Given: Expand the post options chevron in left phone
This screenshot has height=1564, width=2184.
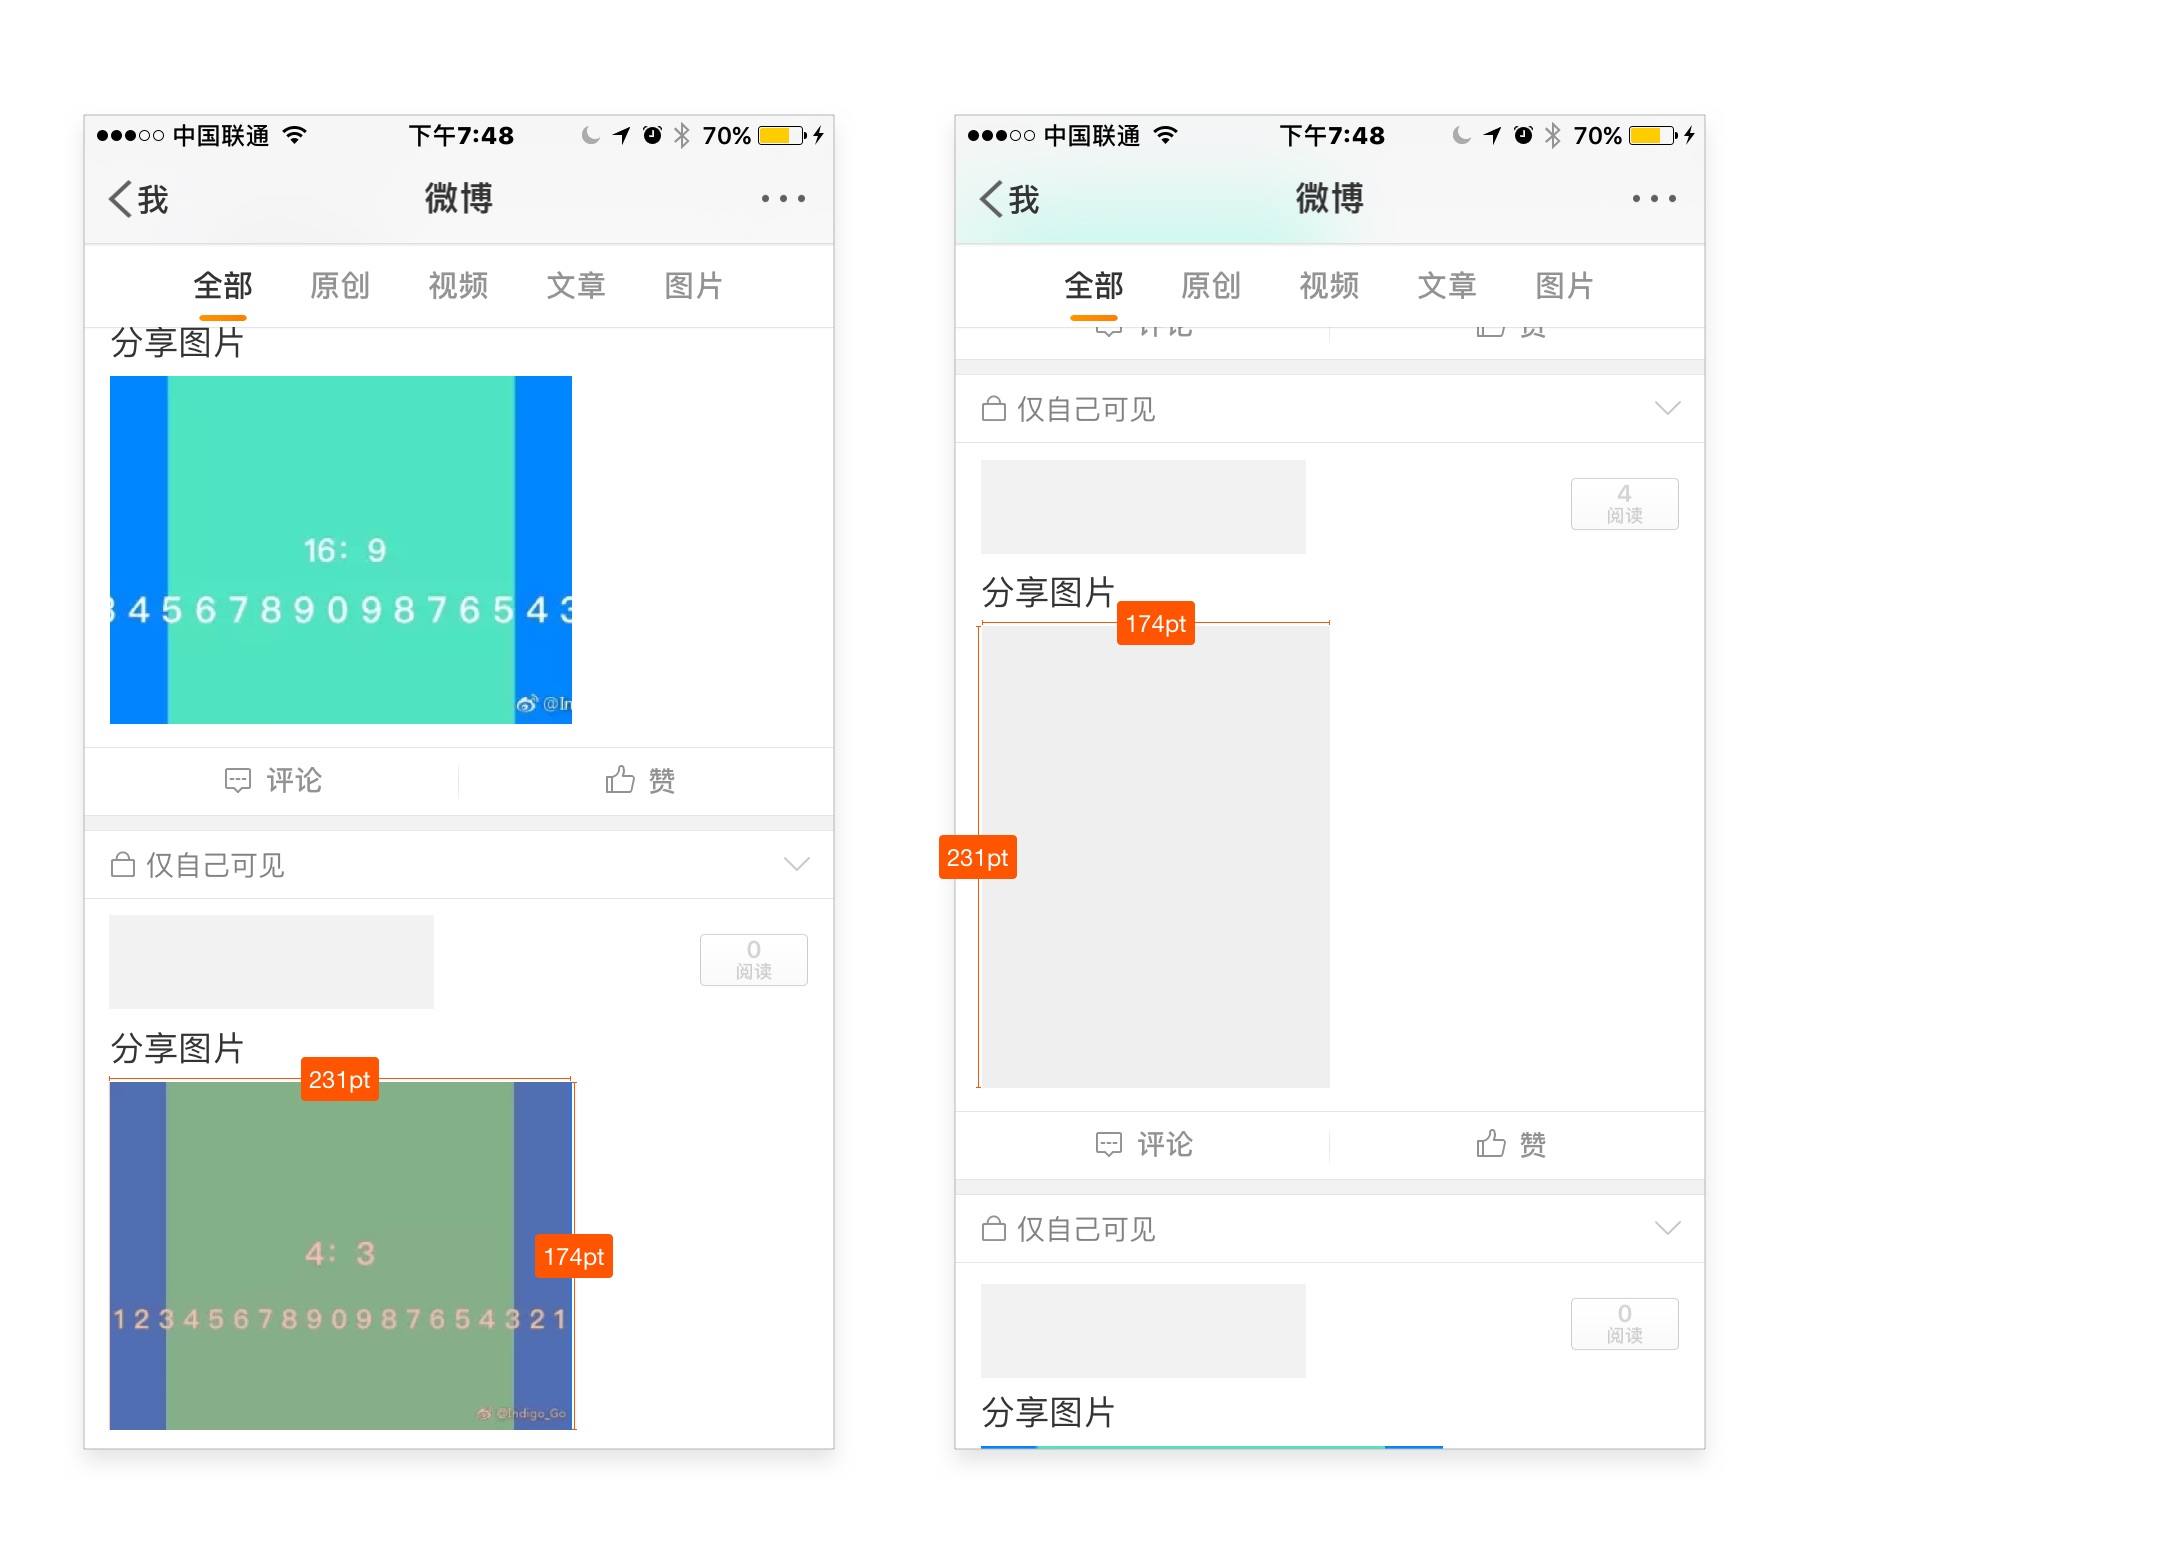Looking at the screenshot, I should pyautogui.click(x=796, y=864).
